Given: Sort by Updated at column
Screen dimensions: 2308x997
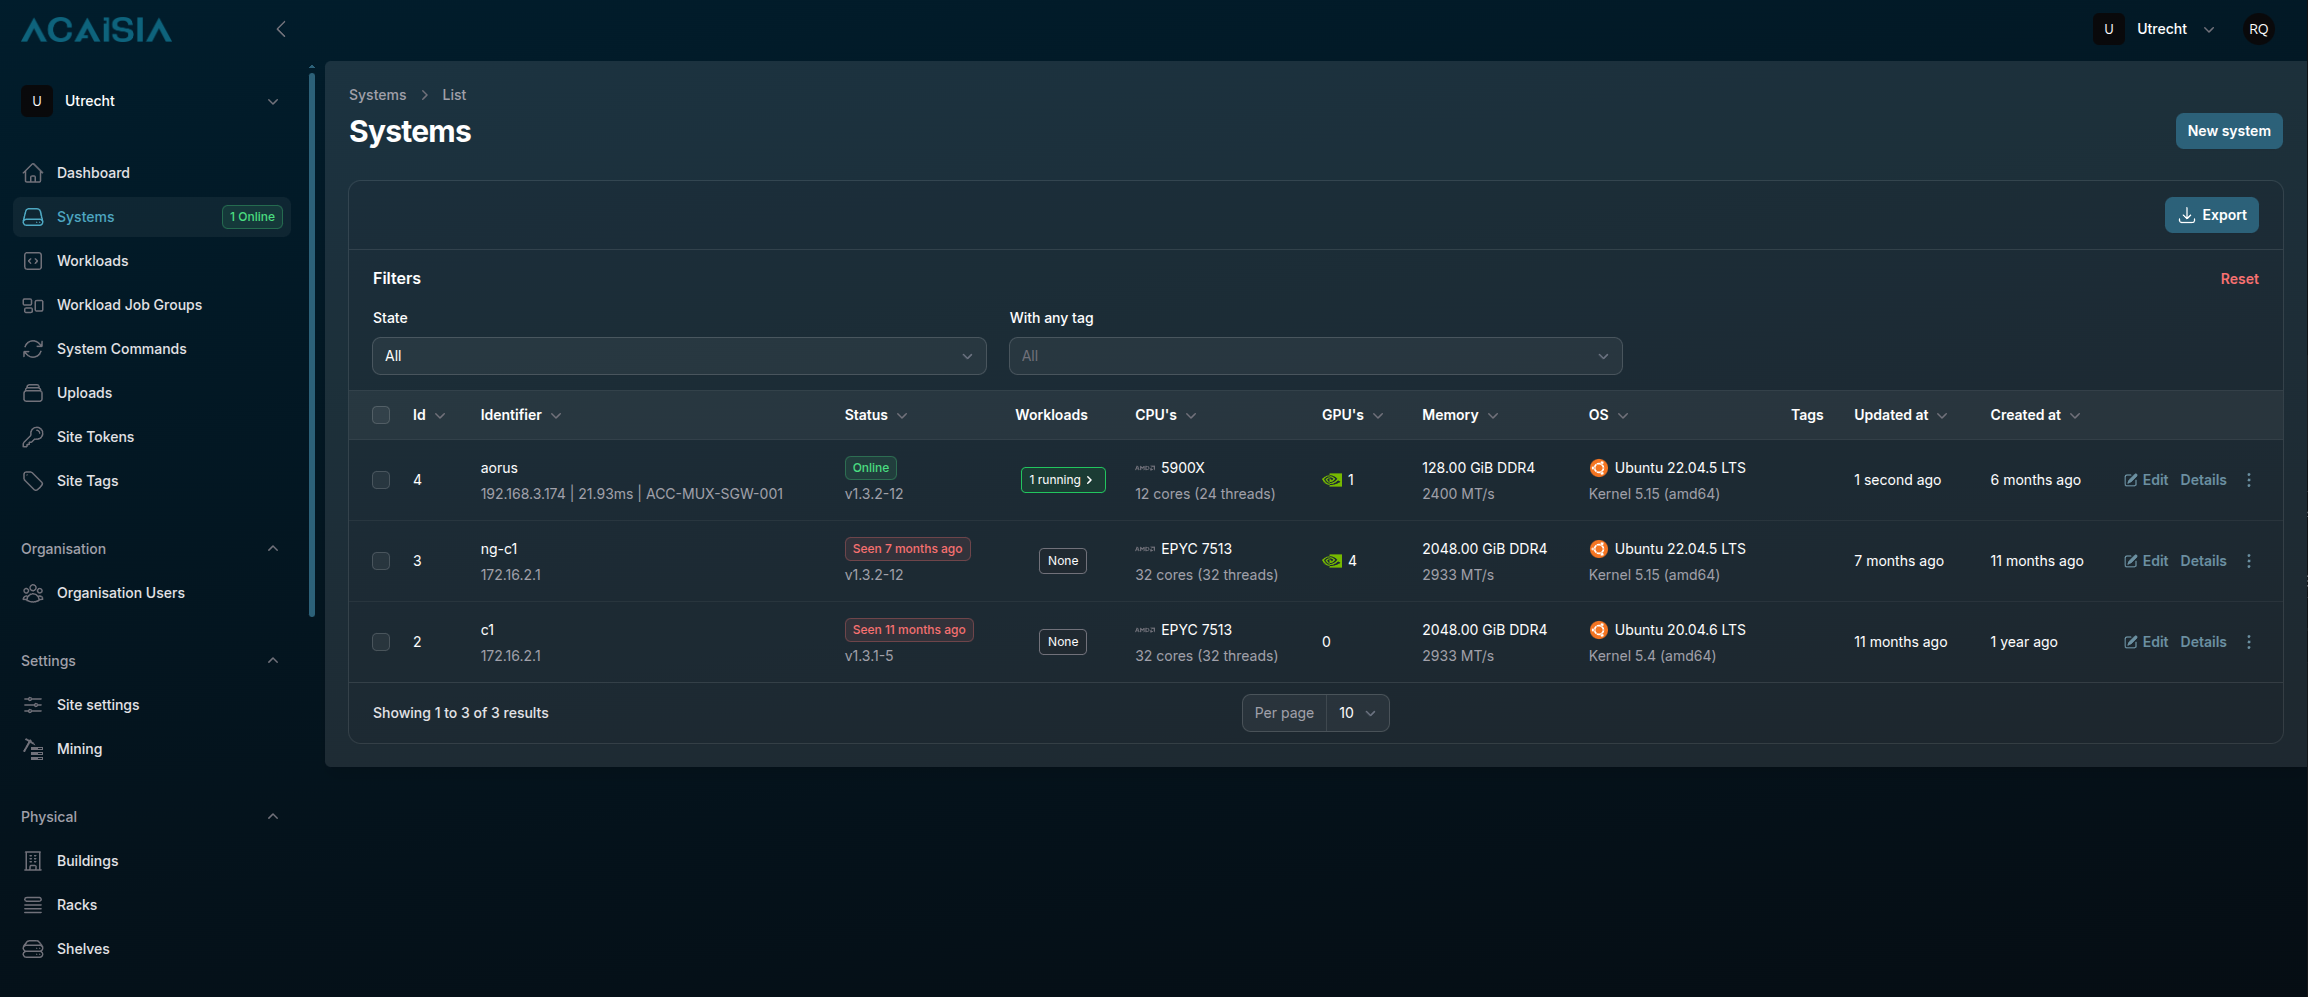Looking at the screenshot, I should coord(1901,415).
